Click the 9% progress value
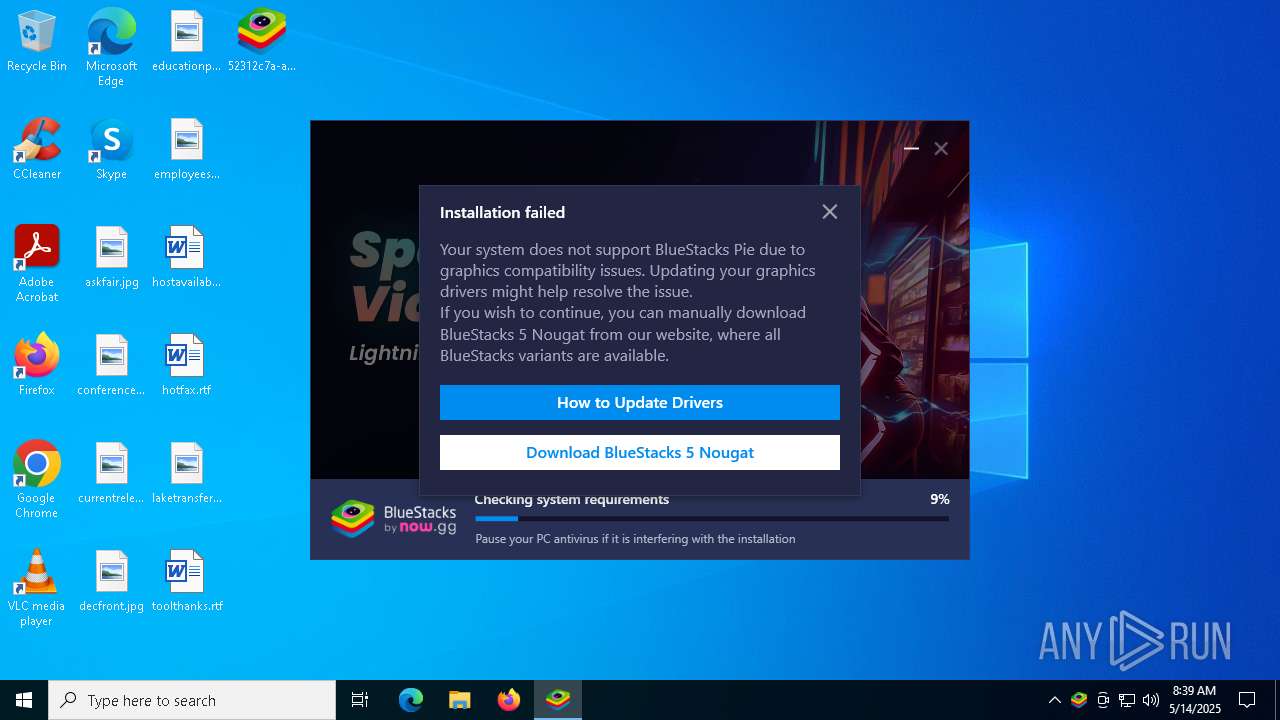The image size is (1280, 720). [940, 499]
